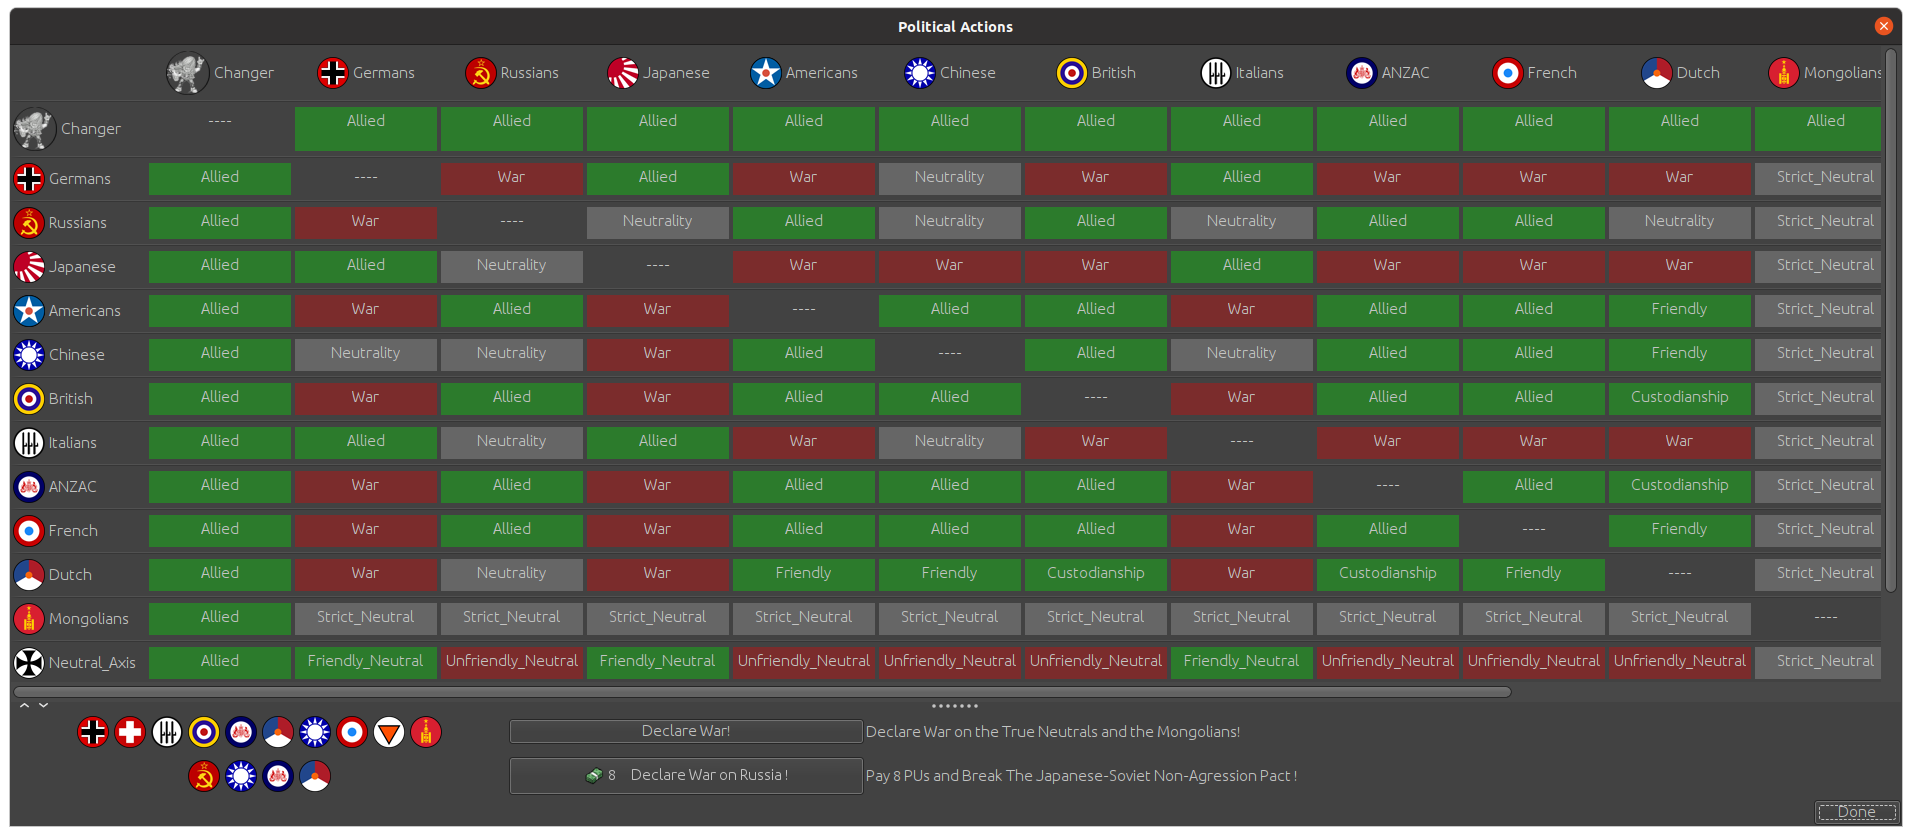Click the Changer icon in the row header

tap(35, 129)
